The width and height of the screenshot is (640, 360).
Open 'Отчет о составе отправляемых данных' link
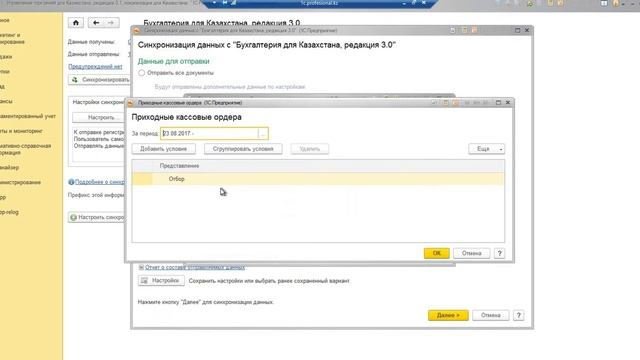click(x=195, y=267)
